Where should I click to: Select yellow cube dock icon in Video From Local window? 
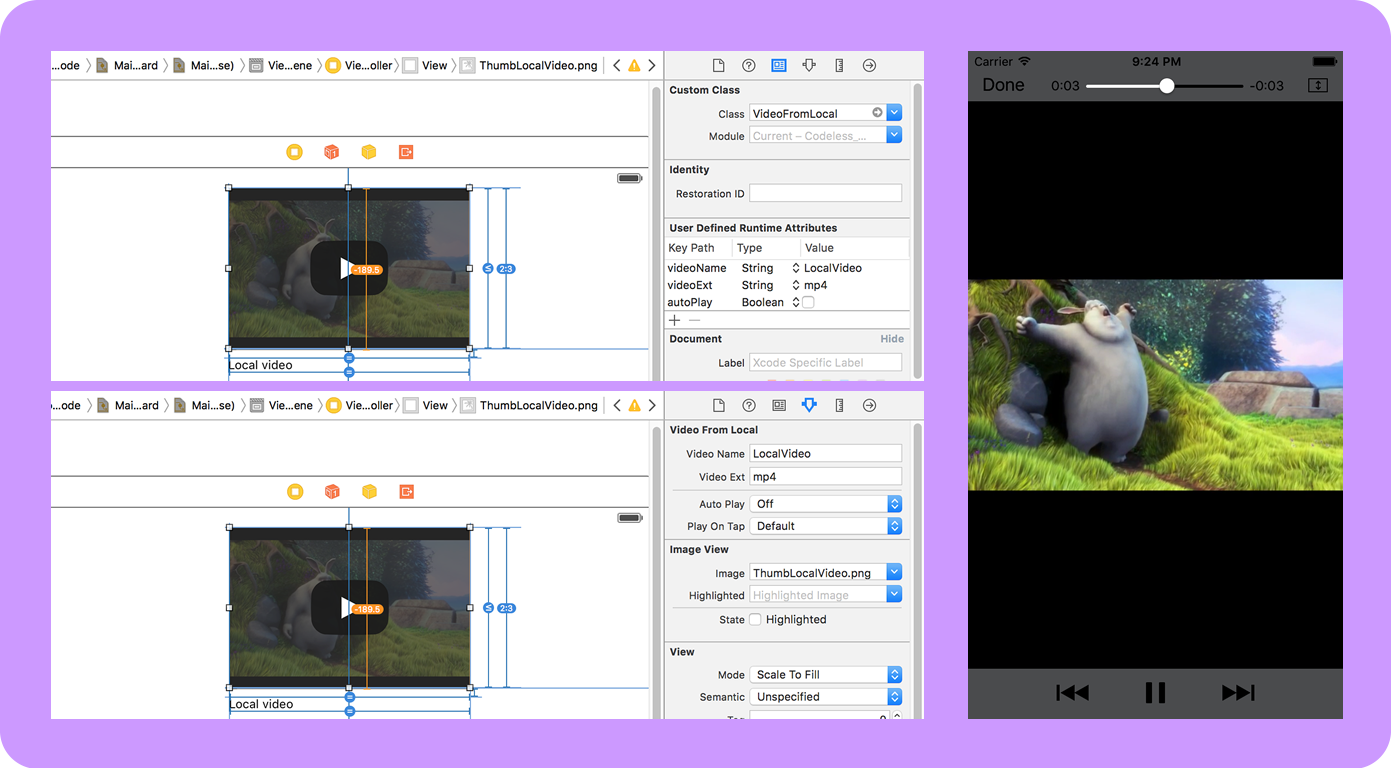(369, 491)
